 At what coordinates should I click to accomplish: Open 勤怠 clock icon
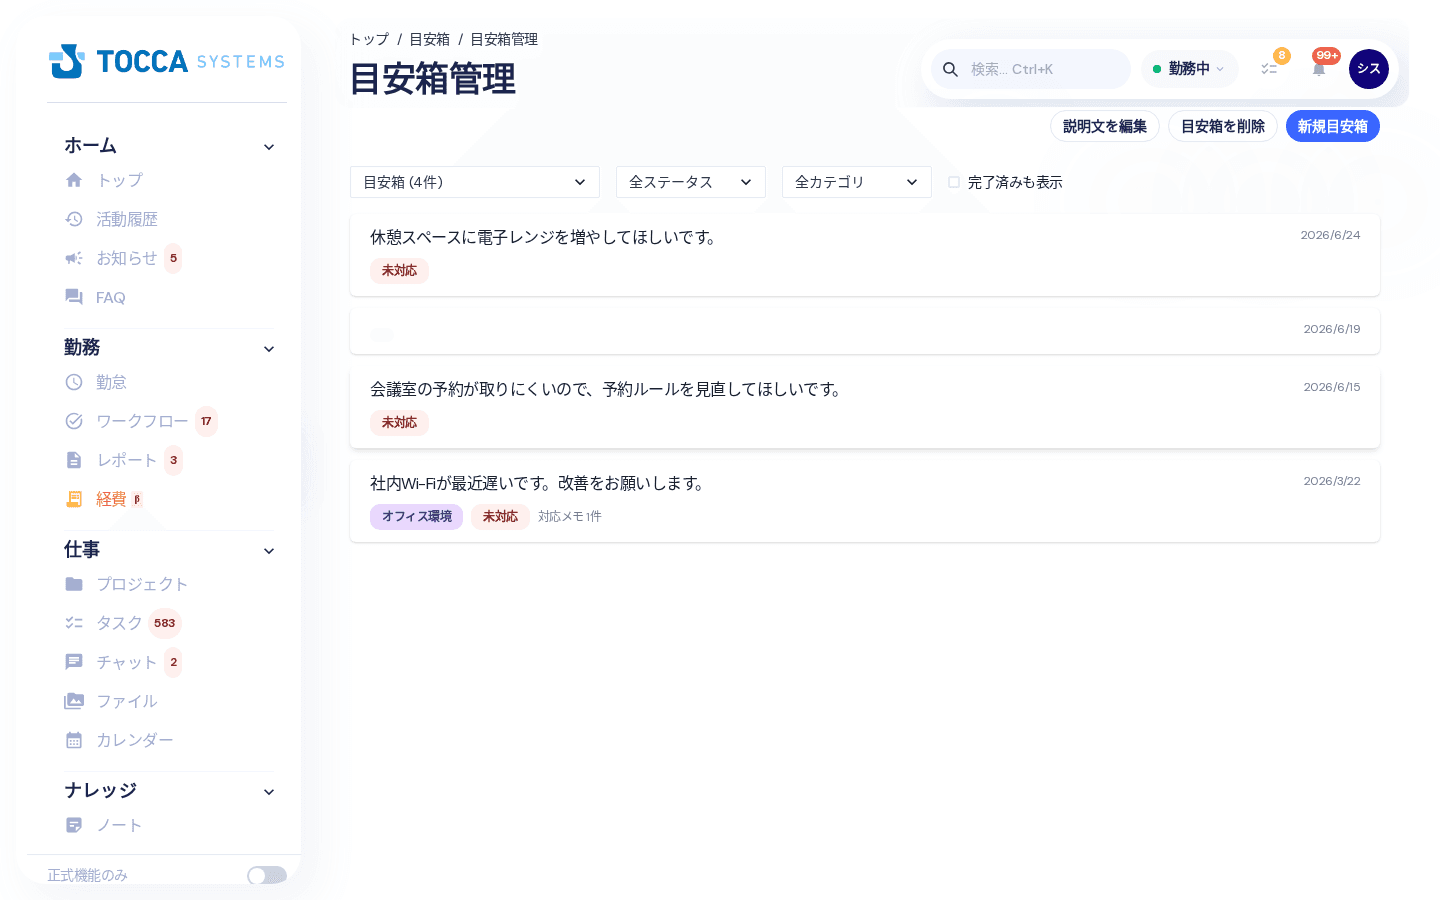(x=74, y=382)
